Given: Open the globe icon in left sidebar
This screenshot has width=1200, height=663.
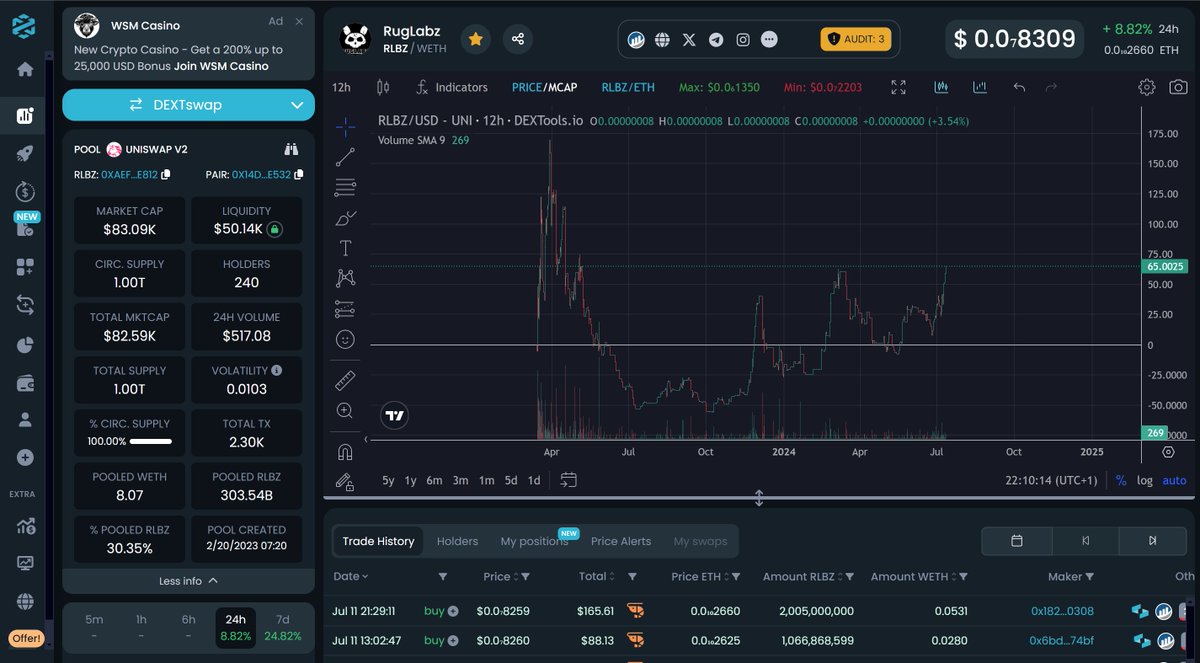Looking at the screenshot, I should pyautogui.click(x=25, y=601).
